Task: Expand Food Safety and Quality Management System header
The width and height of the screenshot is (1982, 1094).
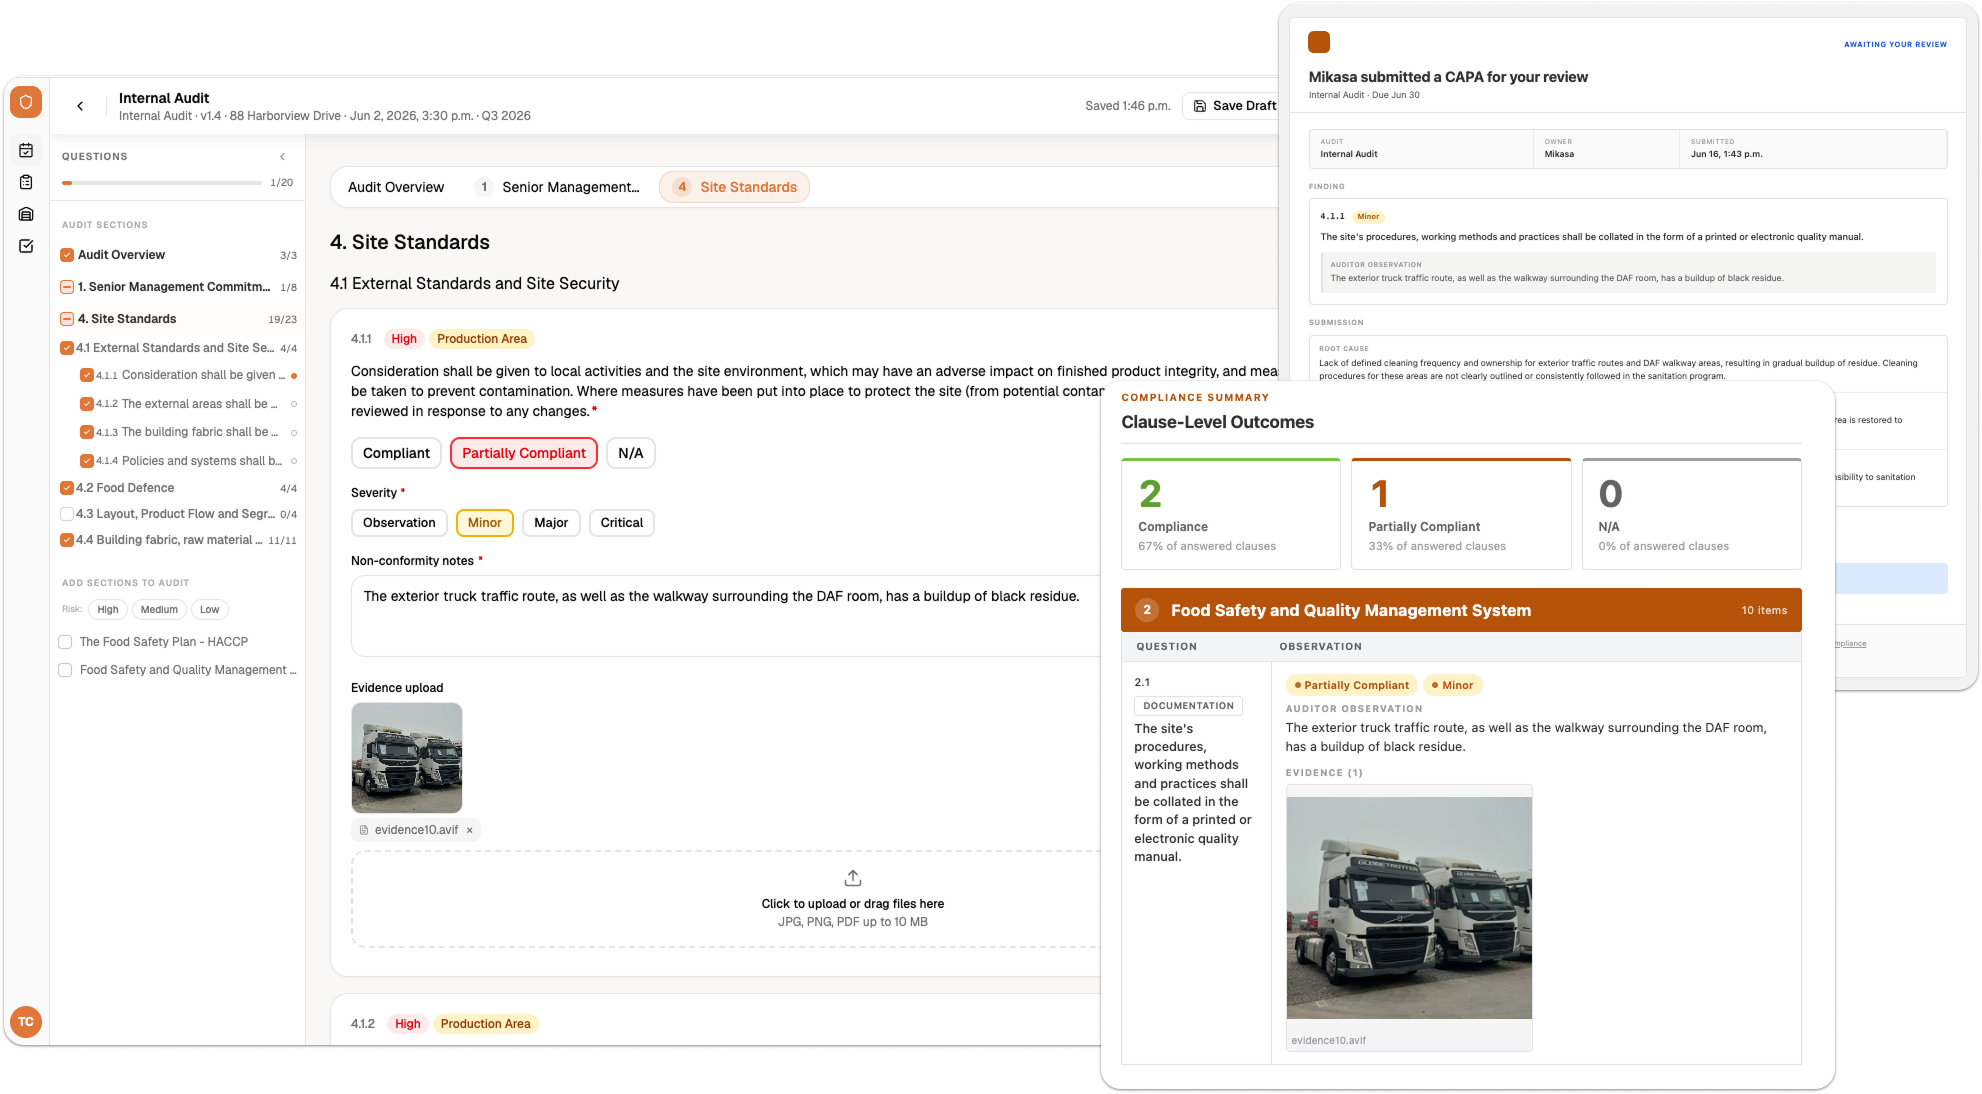Action: tap(1461, 610)
